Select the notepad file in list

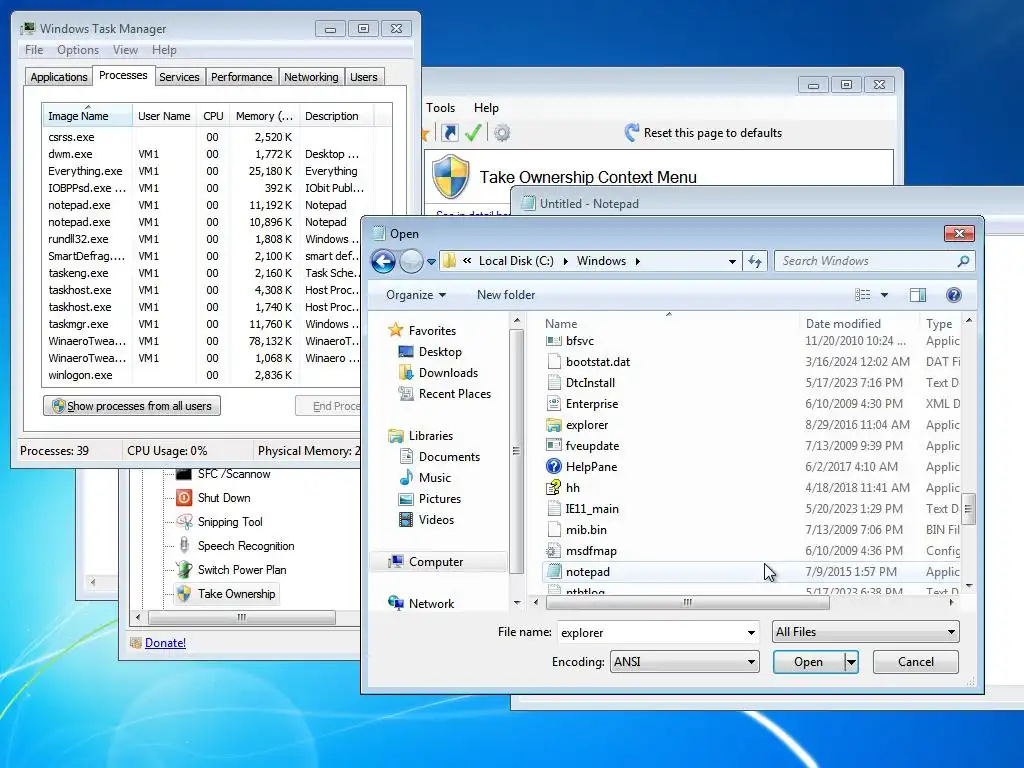588,572
